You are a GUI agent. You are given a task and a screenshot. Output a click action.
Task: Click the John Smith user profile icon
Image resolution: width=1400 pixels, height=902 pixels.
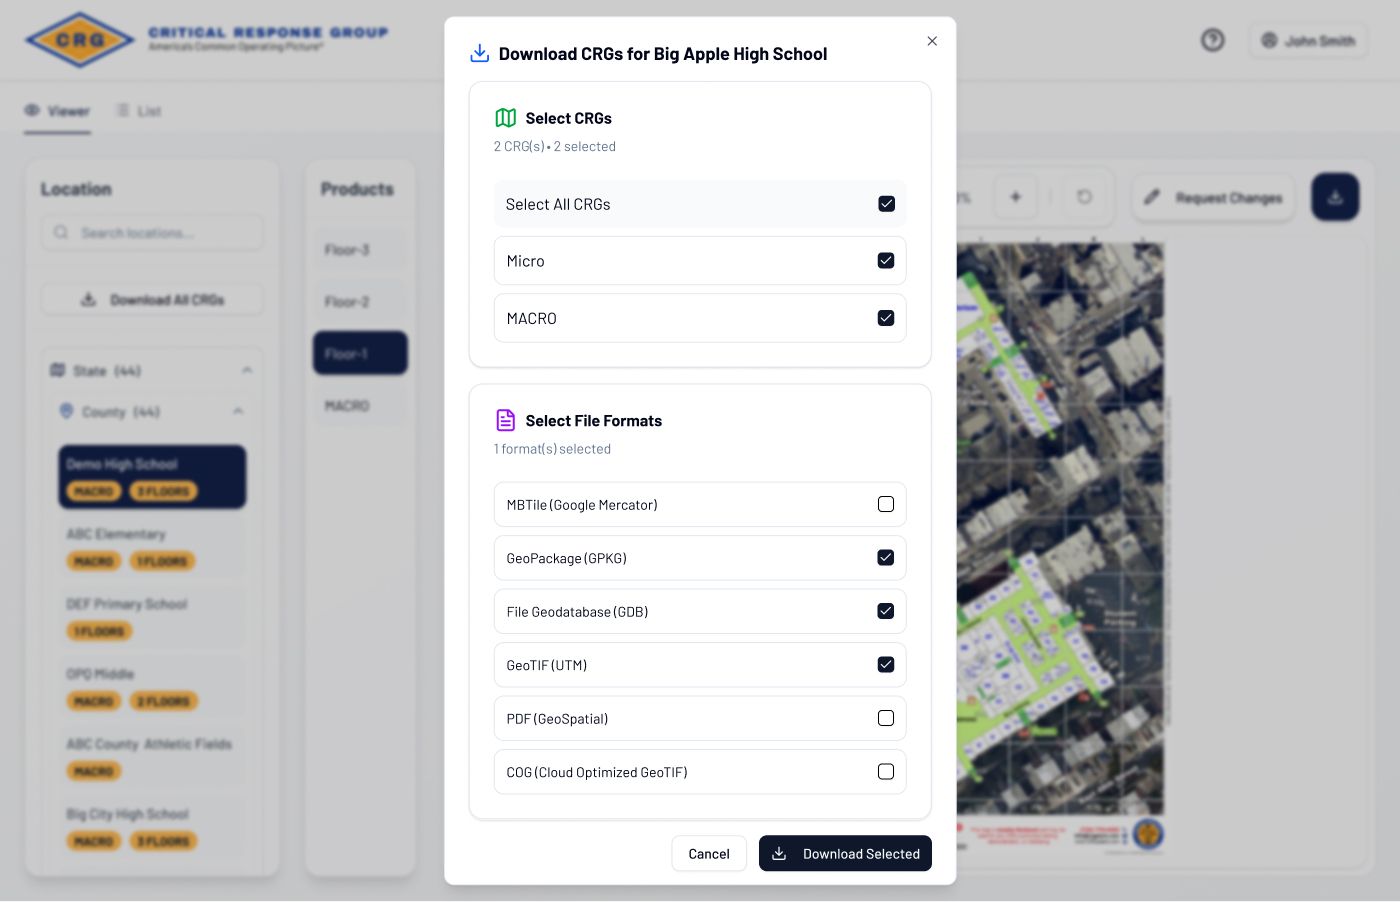tap(1269, 40)
